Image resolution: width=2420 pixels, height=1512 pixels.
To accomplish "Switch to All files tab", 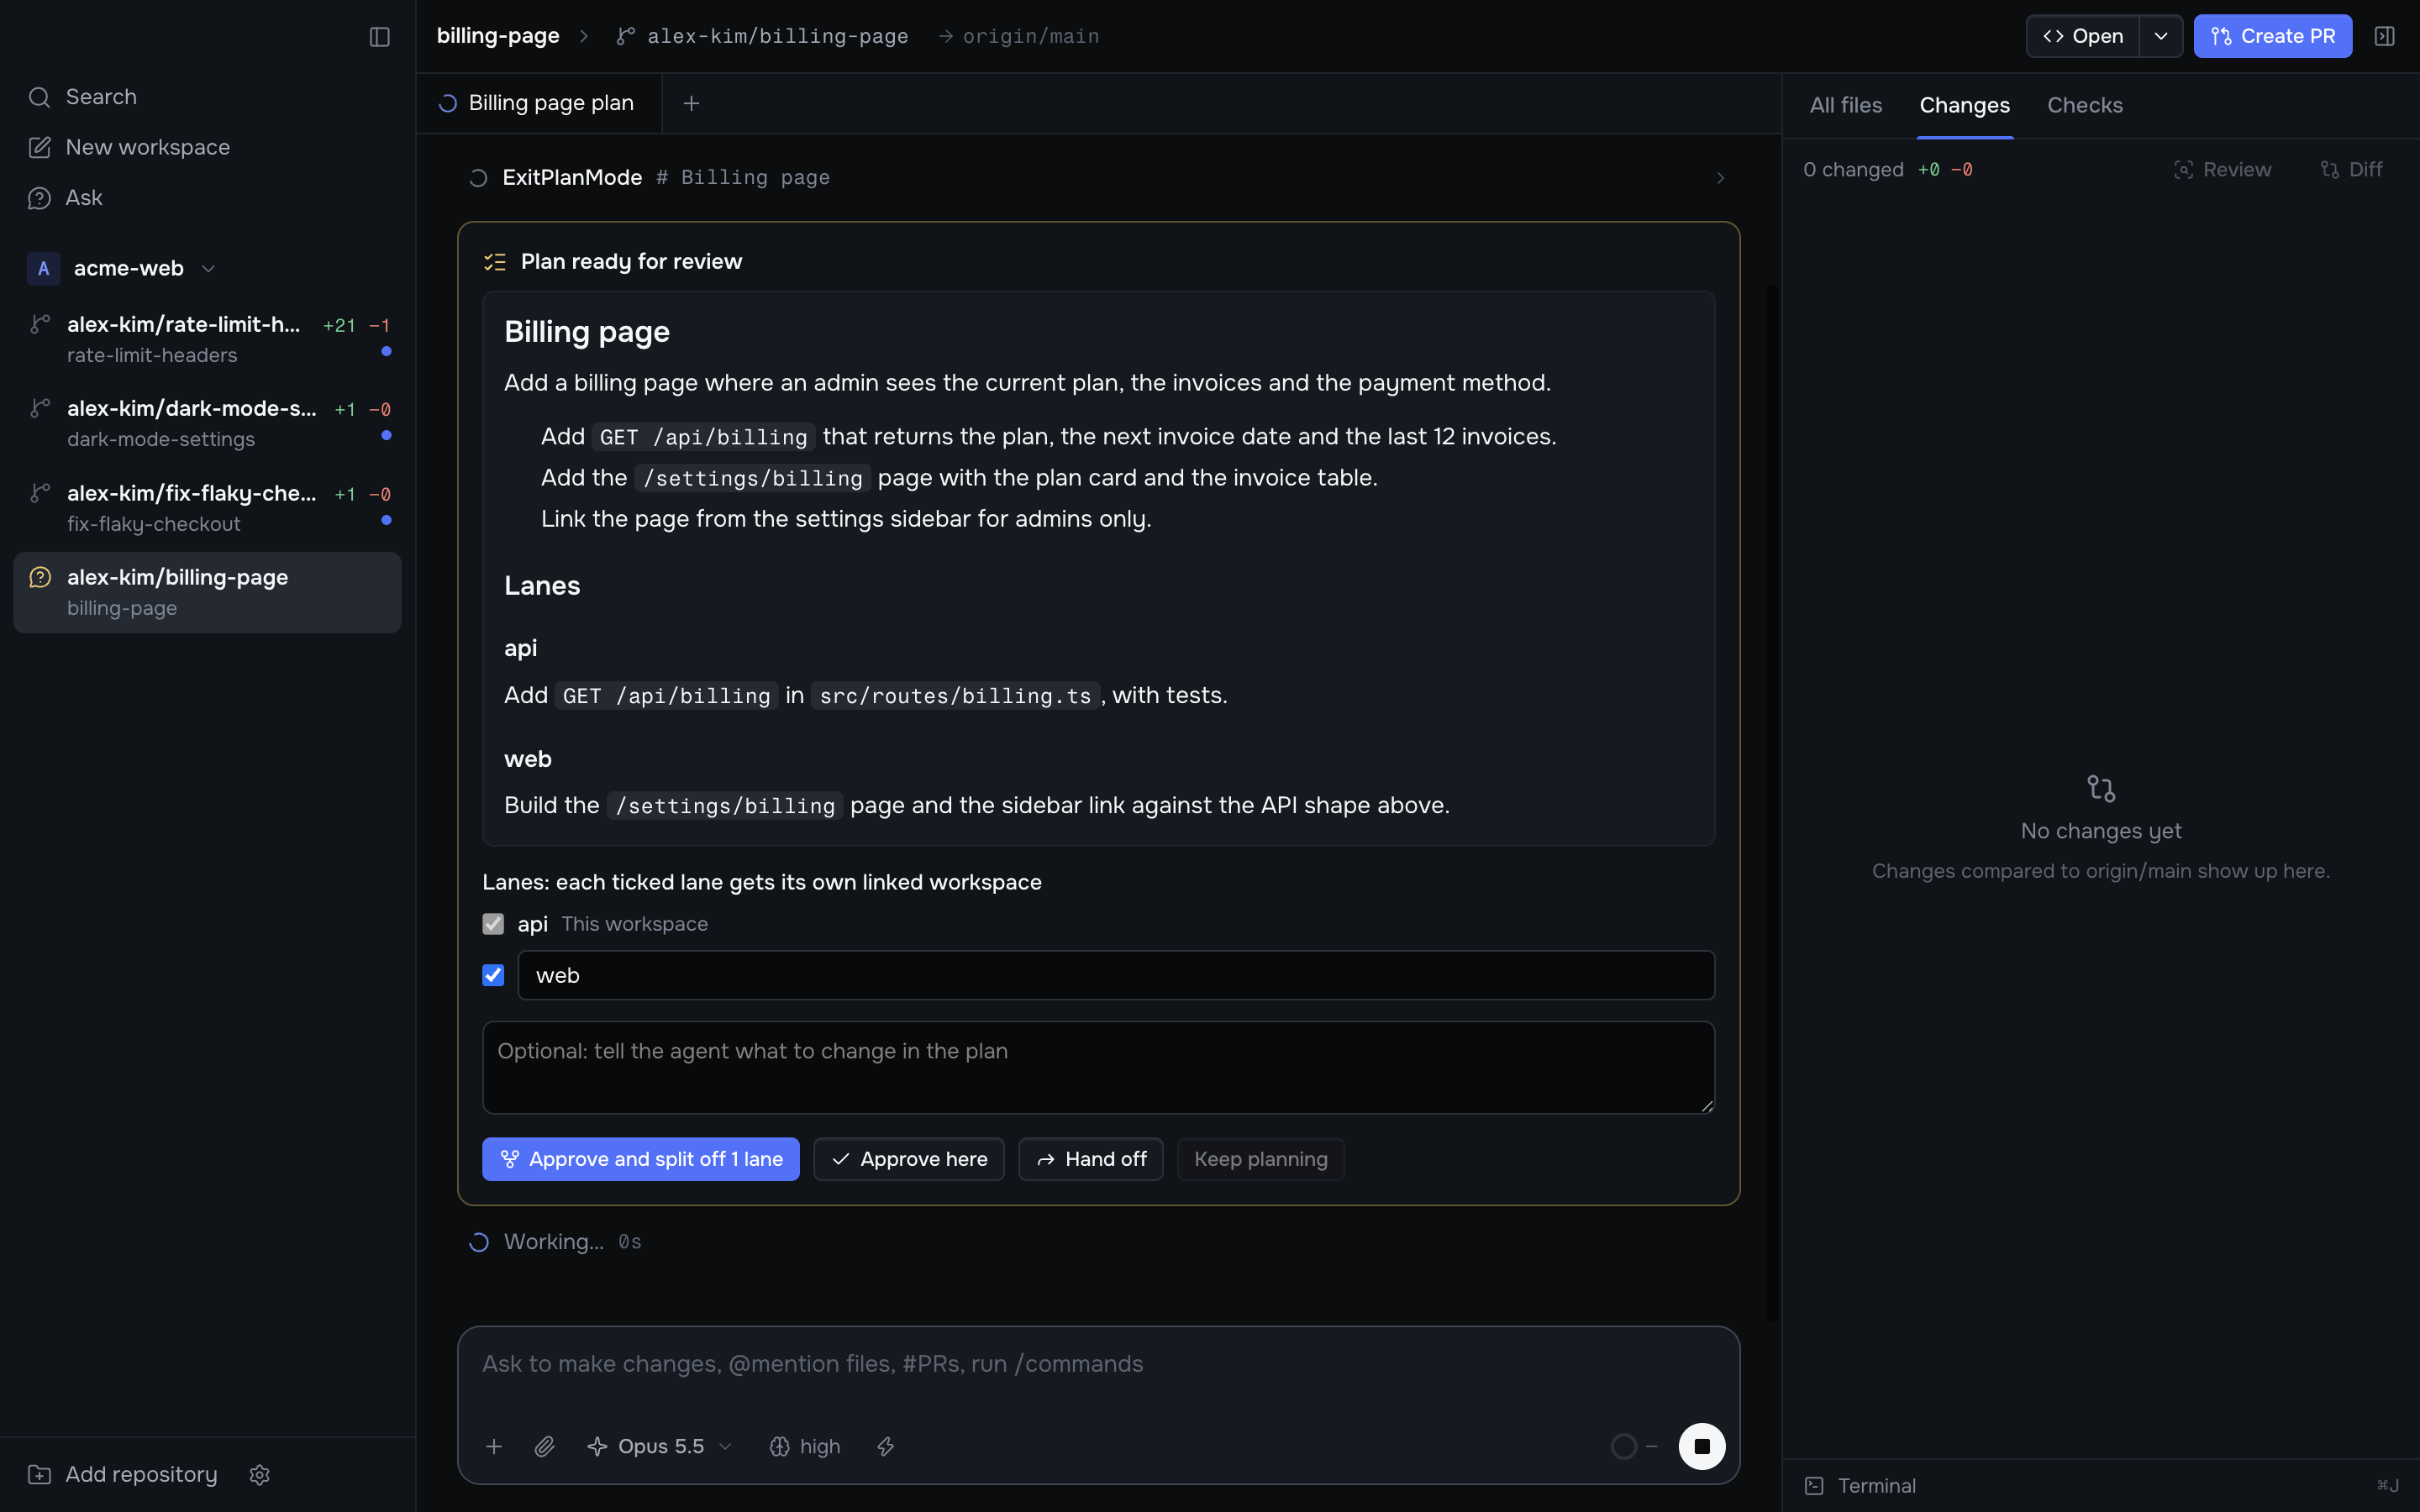I will tap(1845, 105).
